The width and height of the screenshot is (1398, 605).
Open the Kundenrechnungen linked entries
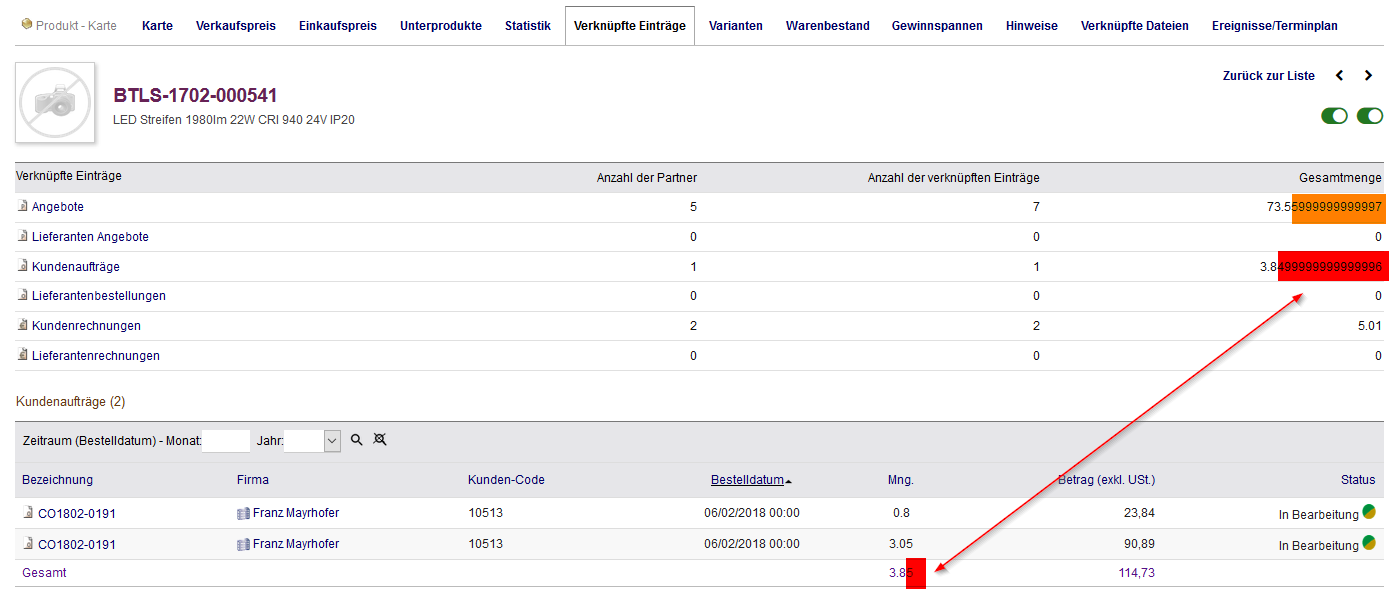coord(86,326)
